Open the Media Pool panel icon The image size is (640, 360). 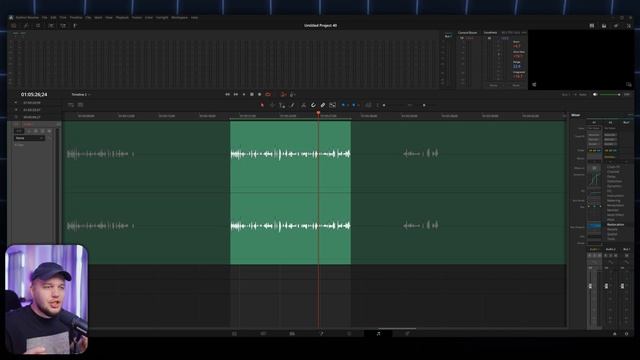pyautogui.click(x=14, y=25)
